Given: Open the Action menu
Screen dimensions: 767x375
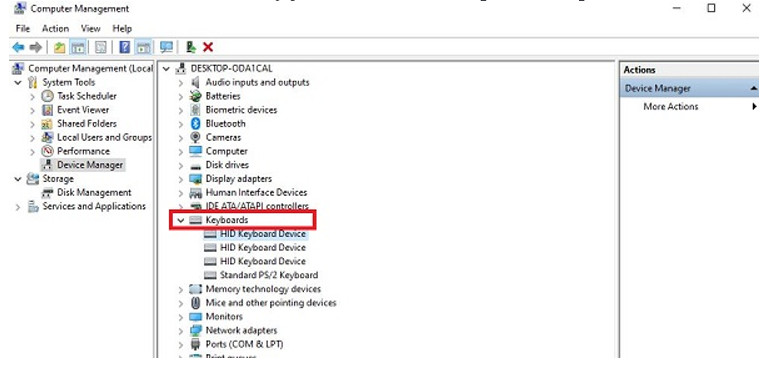Looking at the screenshot, I should [55, 28].
